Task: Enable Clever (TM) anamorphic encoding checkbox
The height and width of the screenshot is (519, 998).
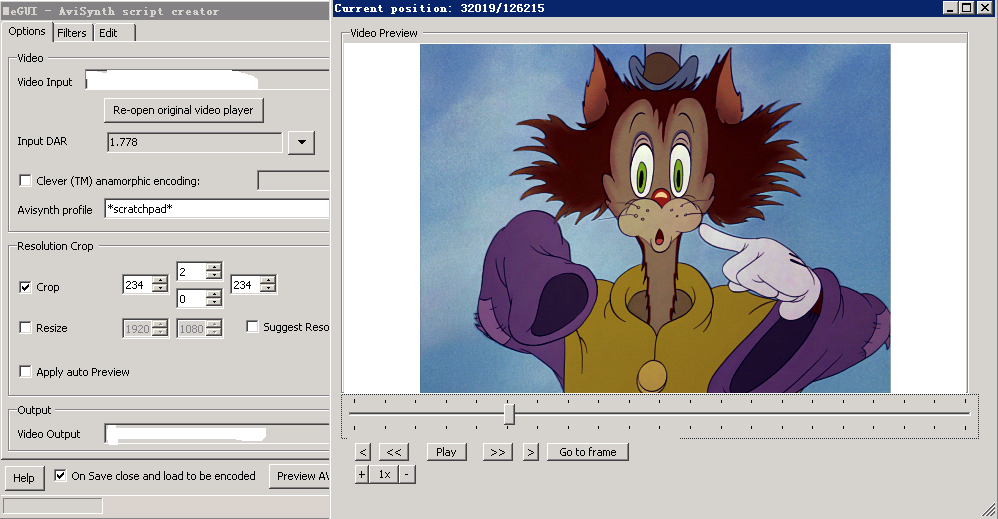Action: tap(25, 181)
